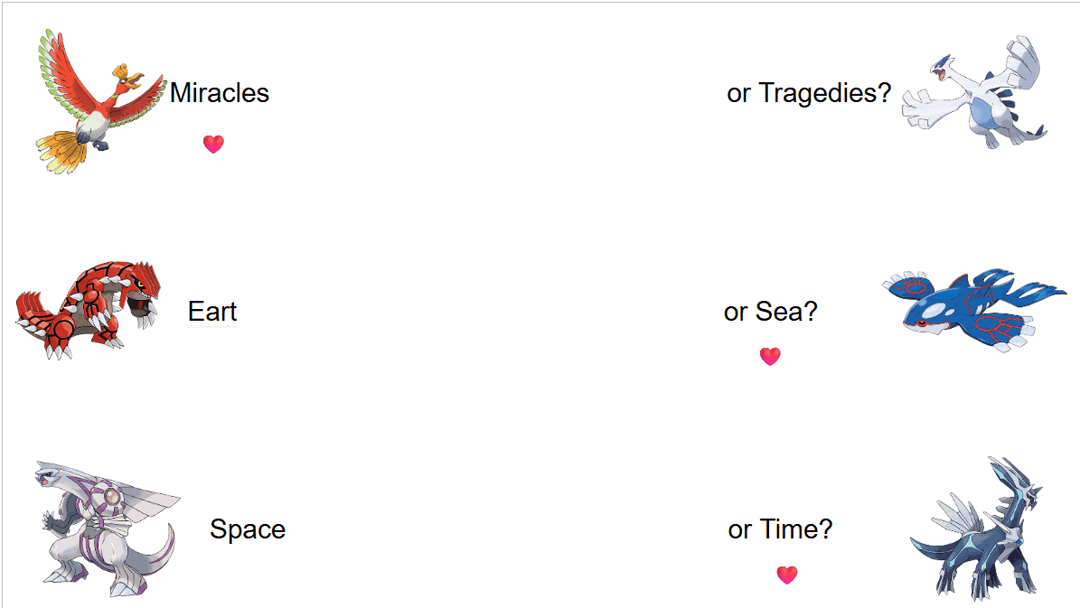Select the 'or' preceding 'Sea?'
1080x608 pixels.
(x=736, y=312)
